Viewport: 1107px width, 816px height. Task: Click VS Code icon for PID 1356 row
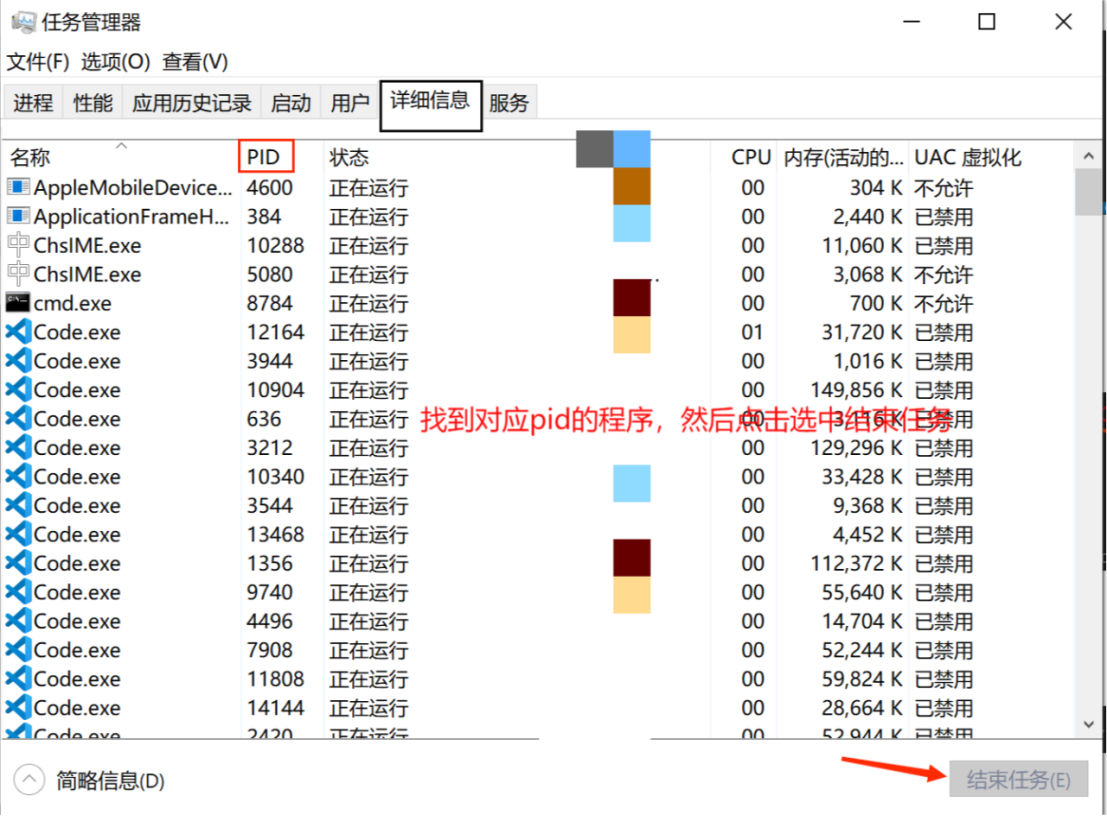[19, 563]
